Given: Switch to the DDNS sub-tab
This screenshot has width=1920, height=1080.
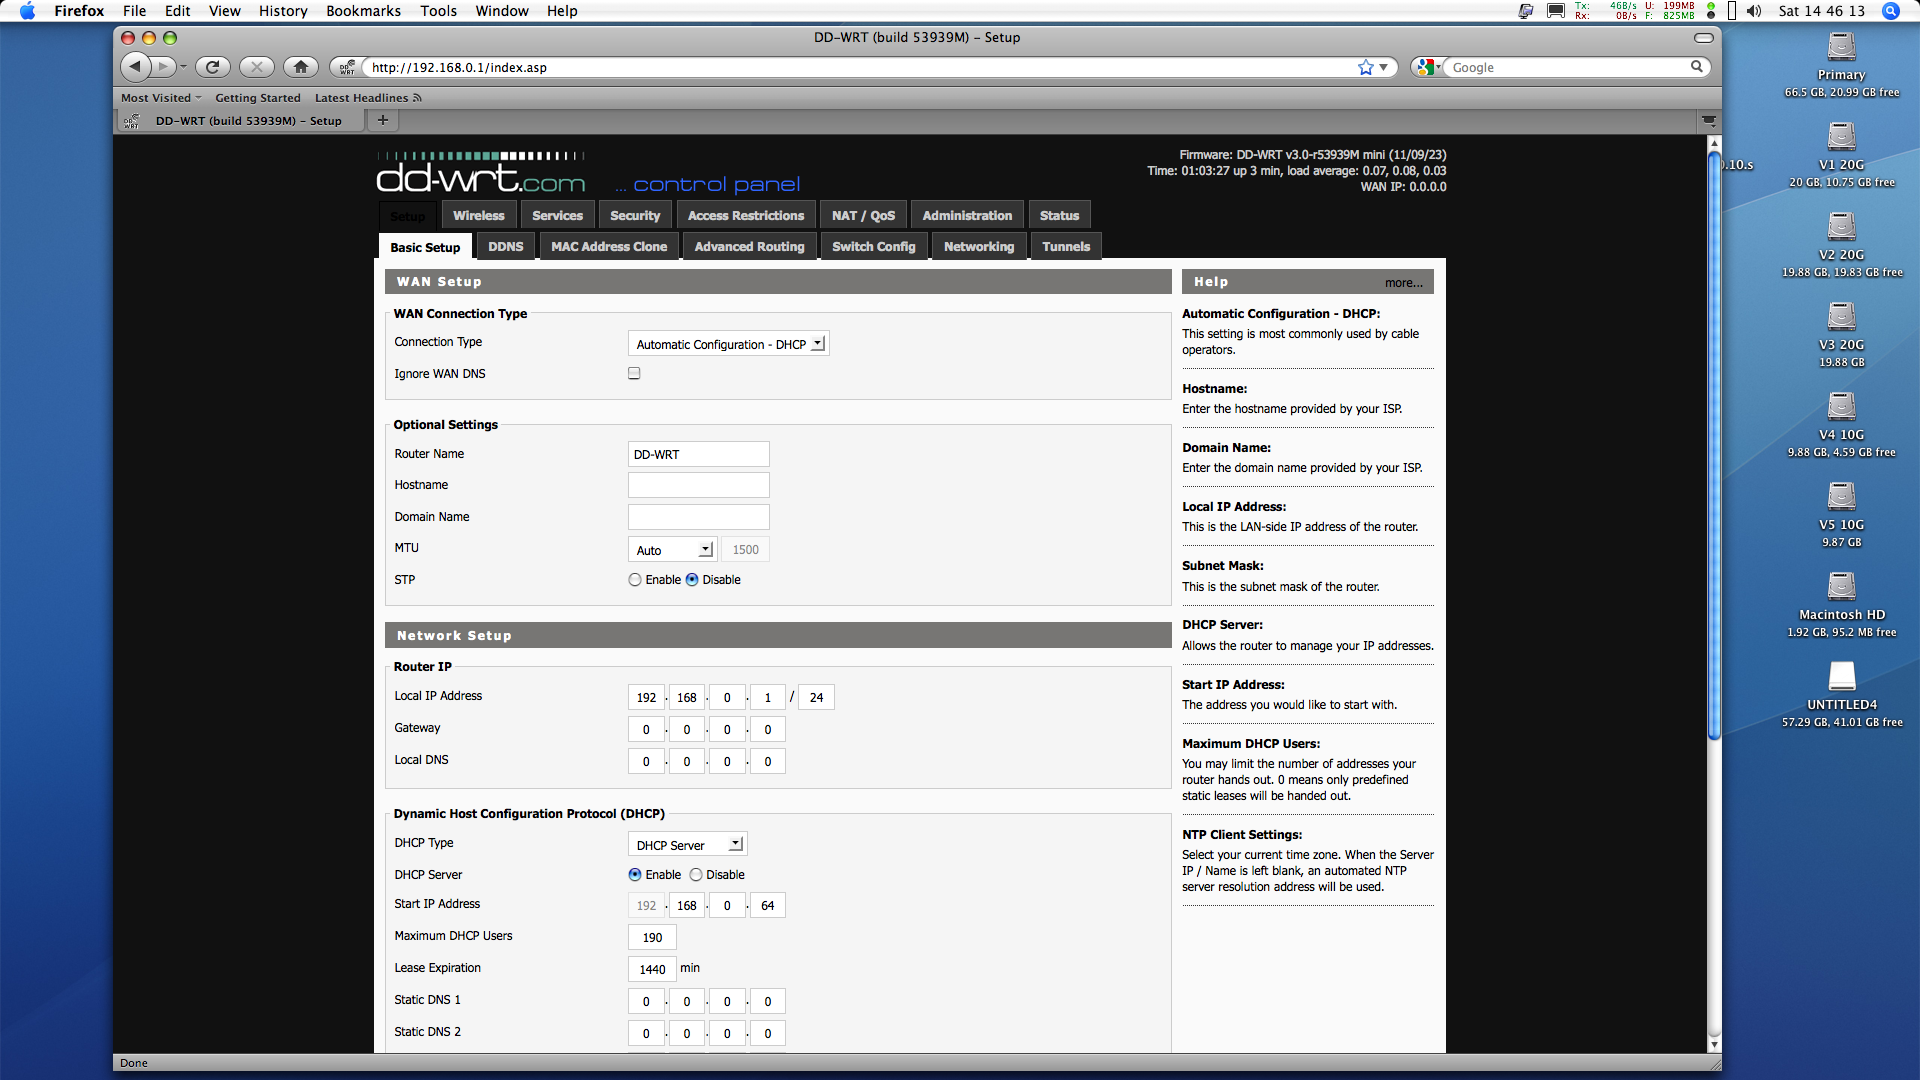Looking at the screenshot, I should coord(506,246).
